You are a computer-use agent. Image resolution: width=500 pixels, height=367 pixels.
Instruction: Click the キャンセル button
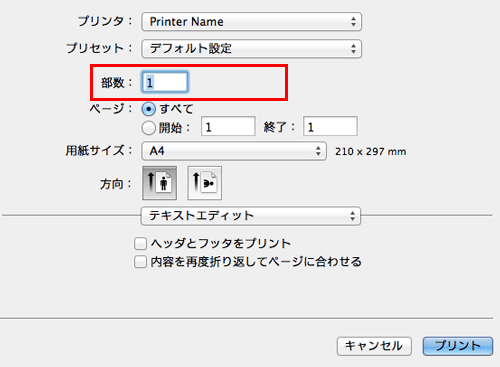[x=374, y=346]
